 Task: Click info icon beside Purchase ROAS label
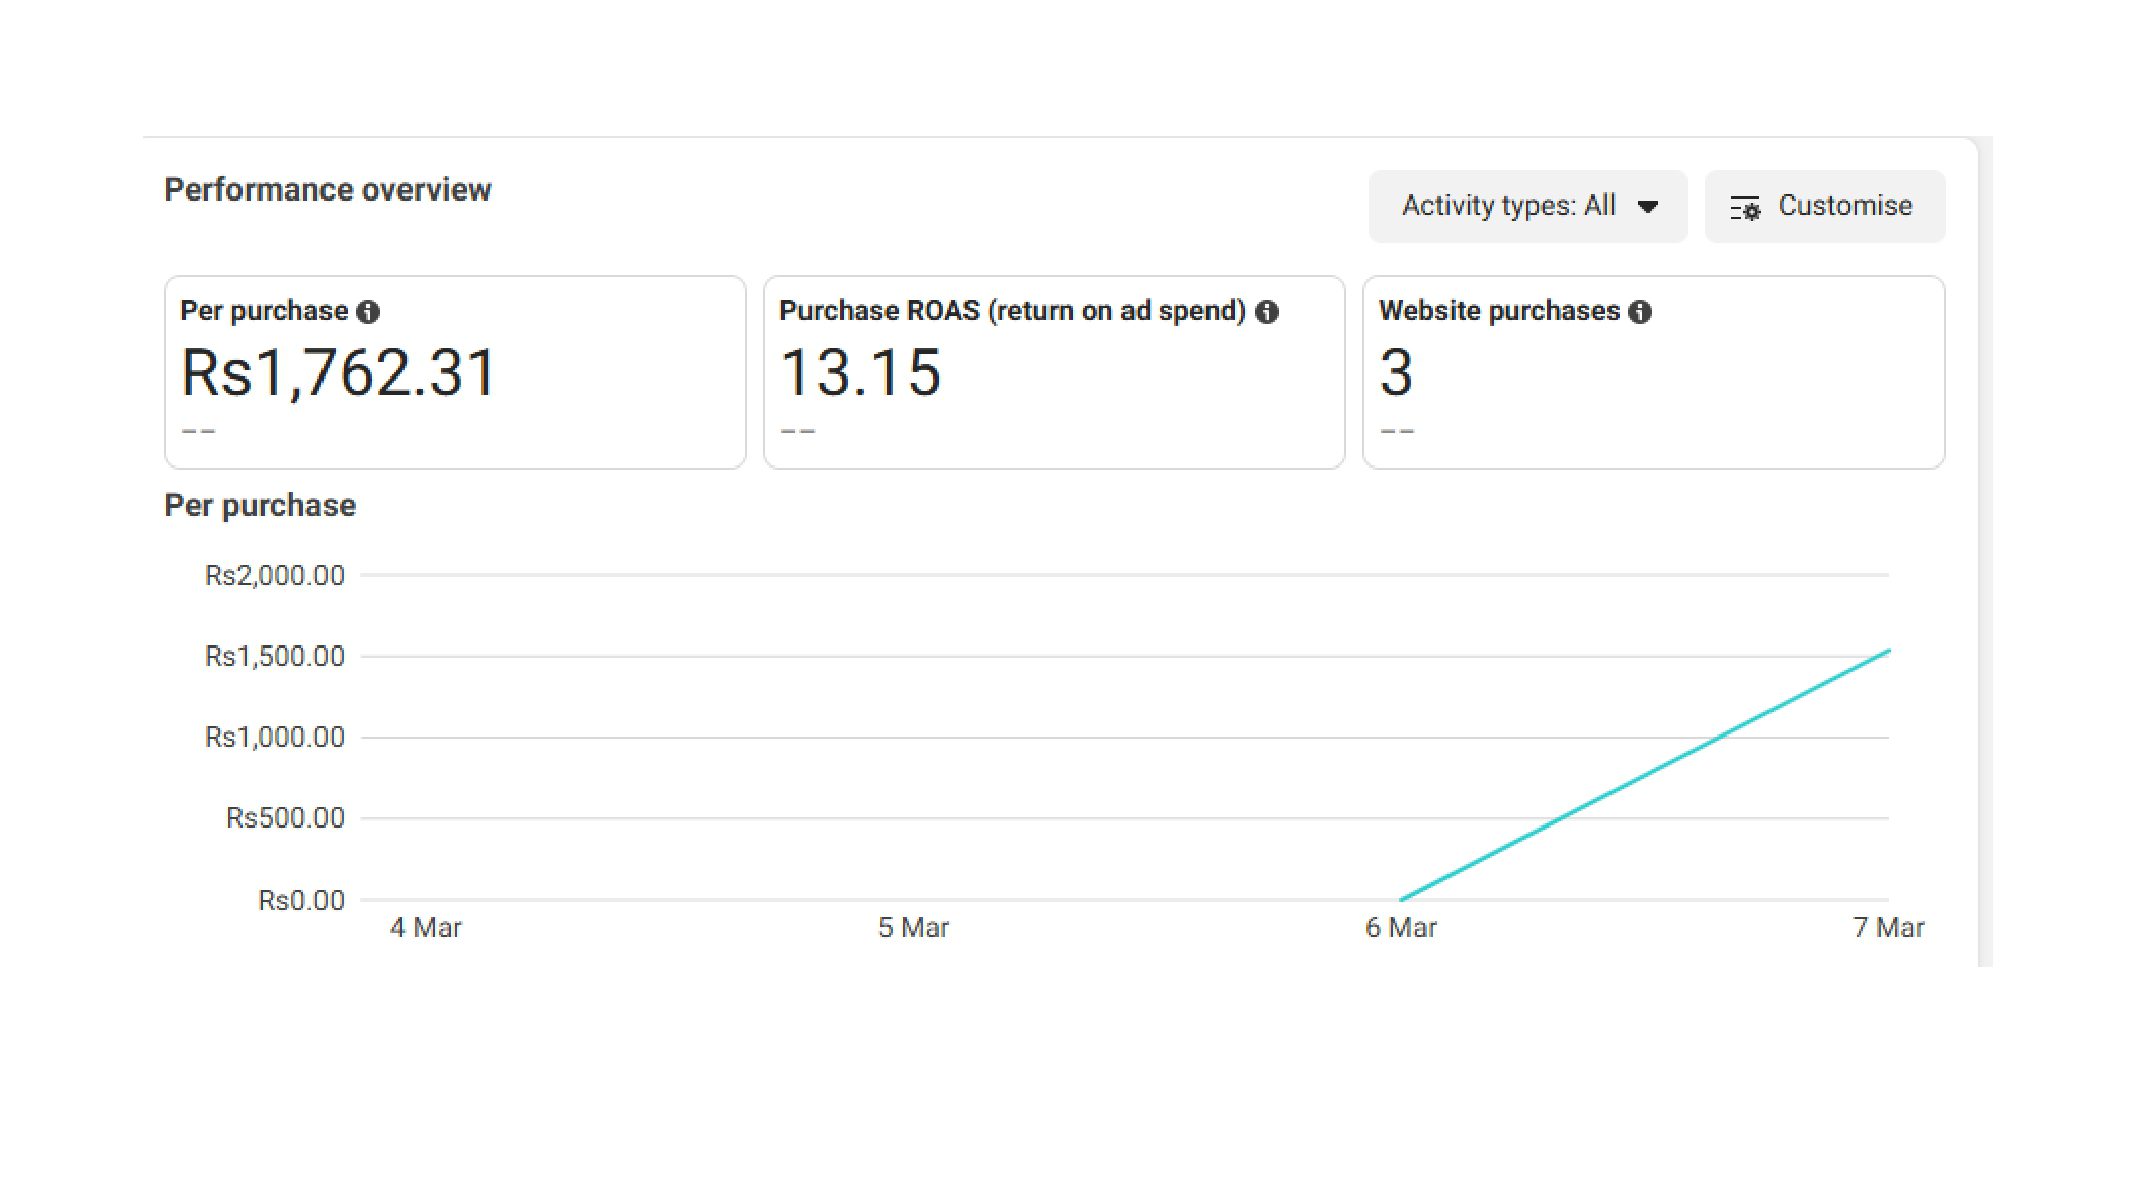pos(1267,312)
